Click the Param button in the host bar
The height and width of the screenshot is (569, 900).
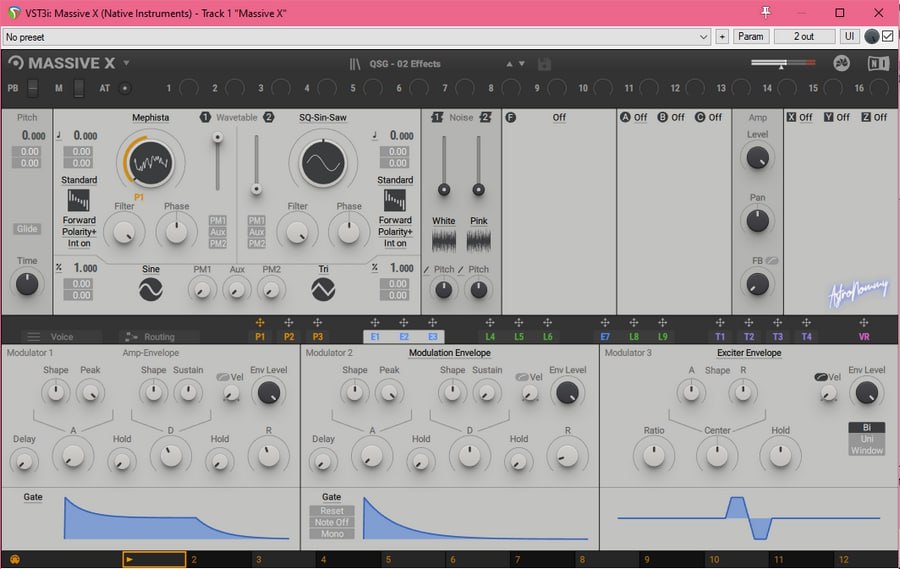pos(750,37)
